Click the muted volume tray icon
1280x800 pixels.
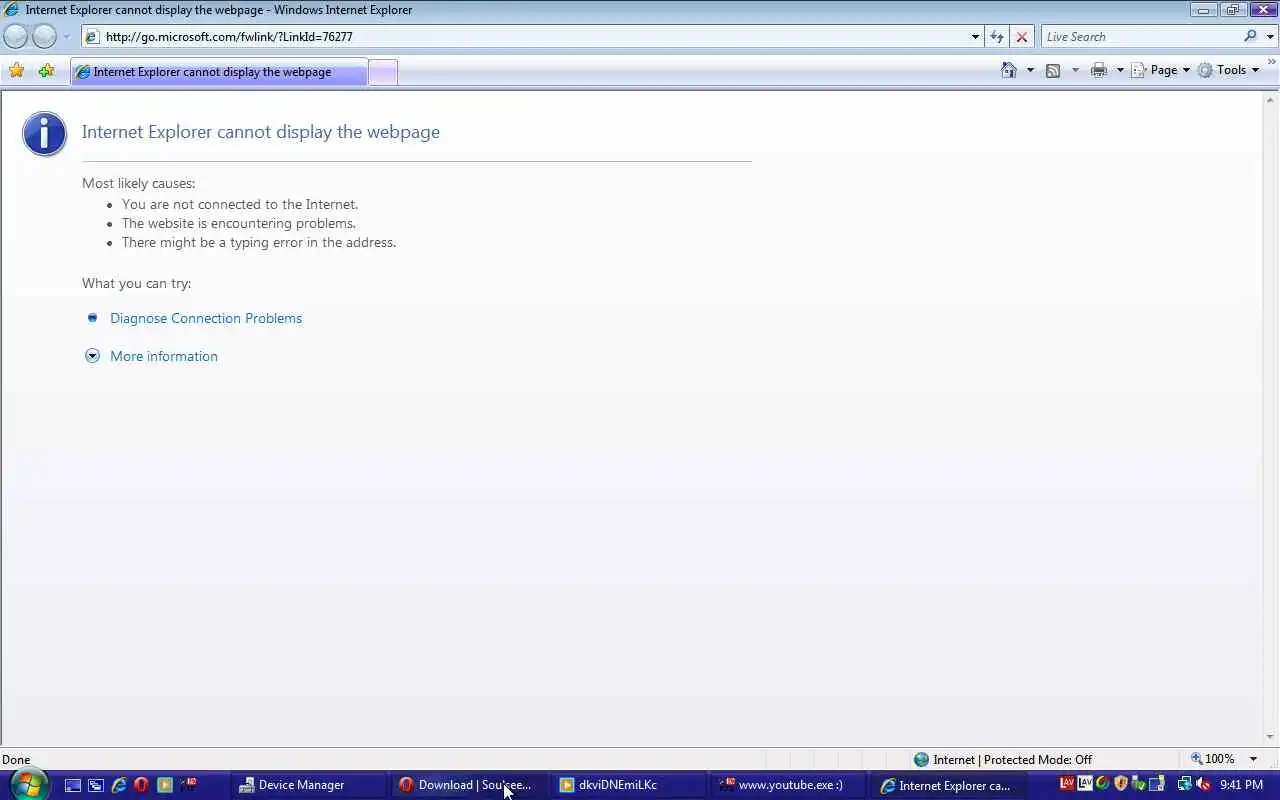click(1203, 784)
